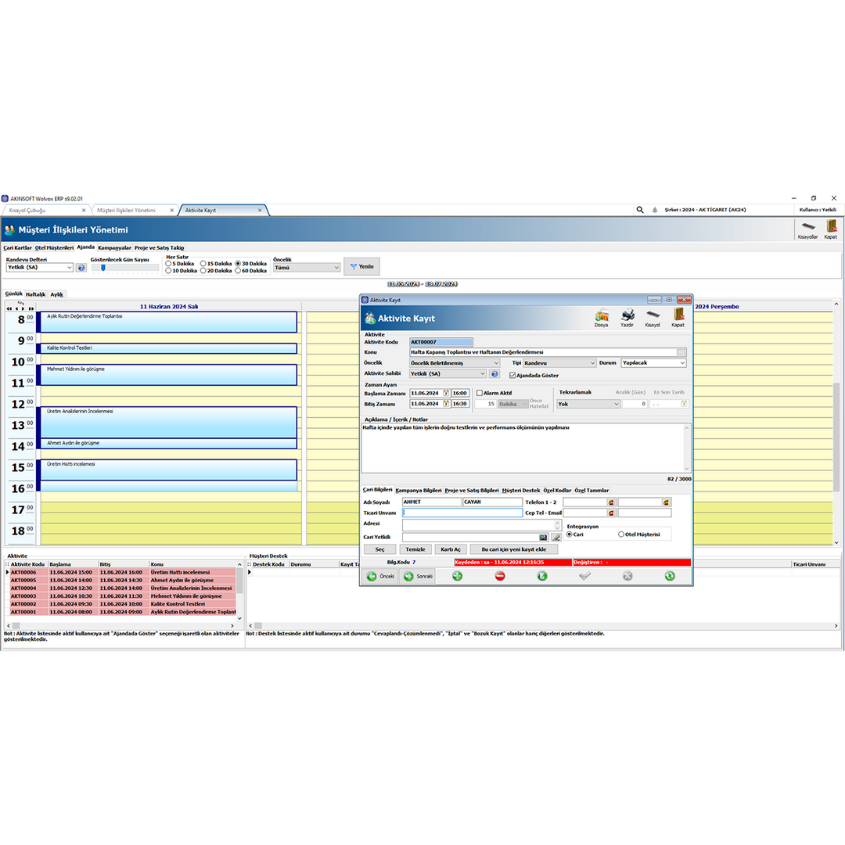The image size is (845, 845).
Task: Uncheck the Ajandada Göster checkbox
Action: click(513, 375)
